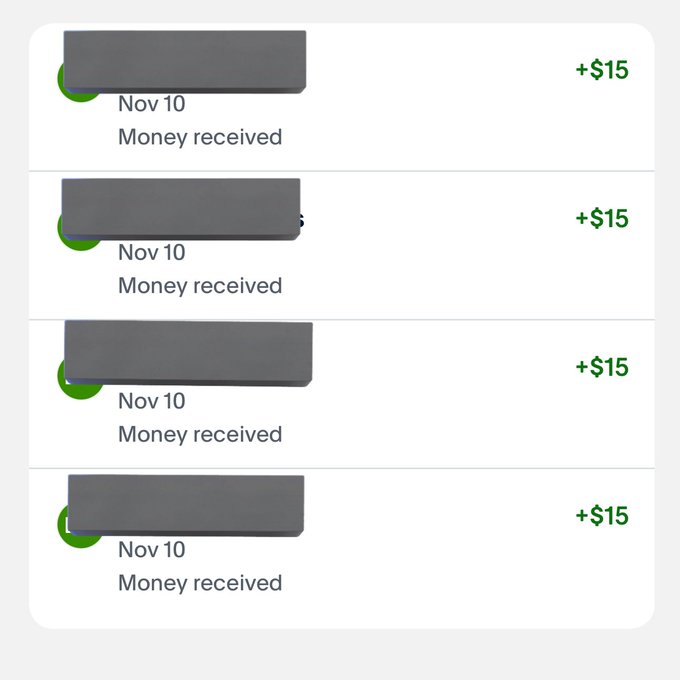Screen dimensions: 680x680
Task: Open the third transaction's green avatar icon
Action: point(79,377)
